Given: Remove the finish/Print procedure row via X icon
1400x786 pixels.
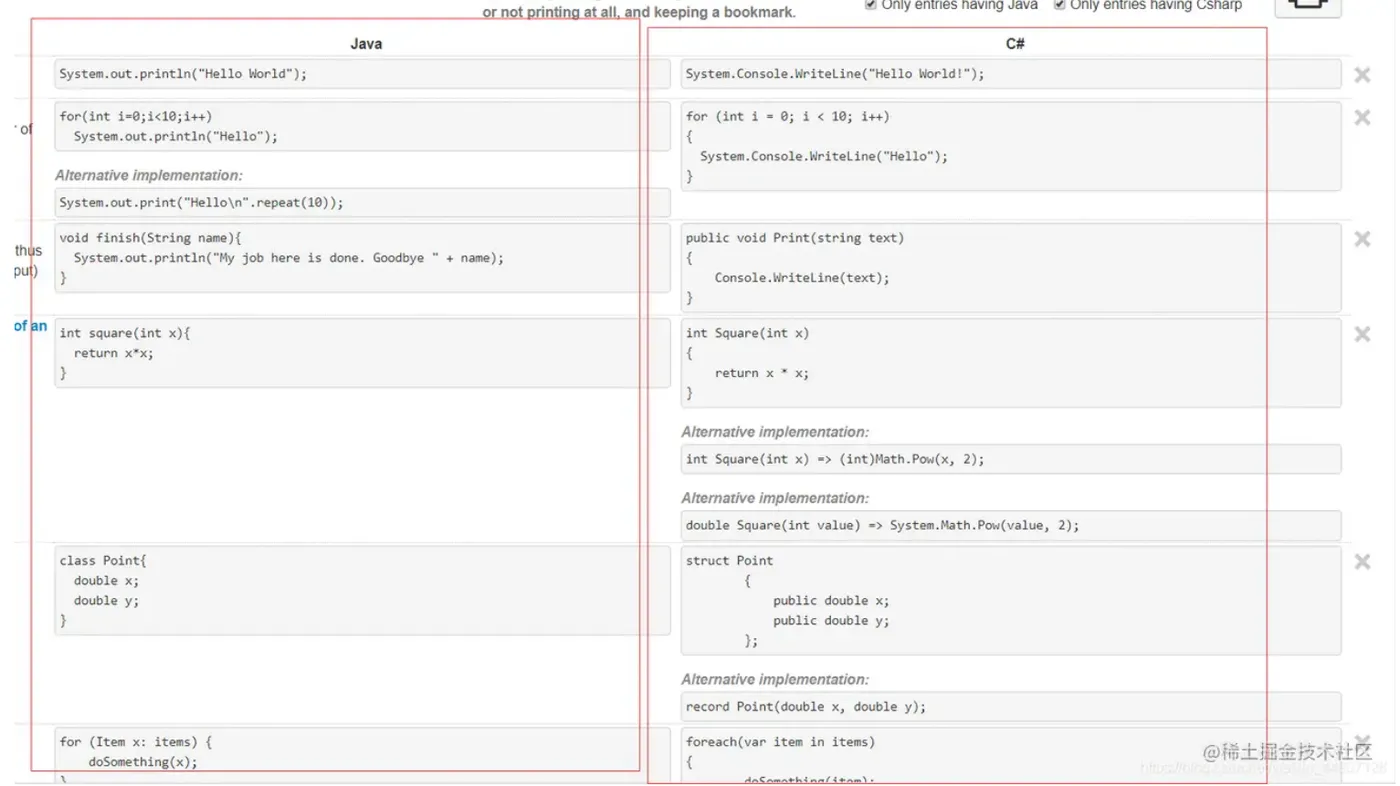Looking at the screenshot, I should point(1362,239).
